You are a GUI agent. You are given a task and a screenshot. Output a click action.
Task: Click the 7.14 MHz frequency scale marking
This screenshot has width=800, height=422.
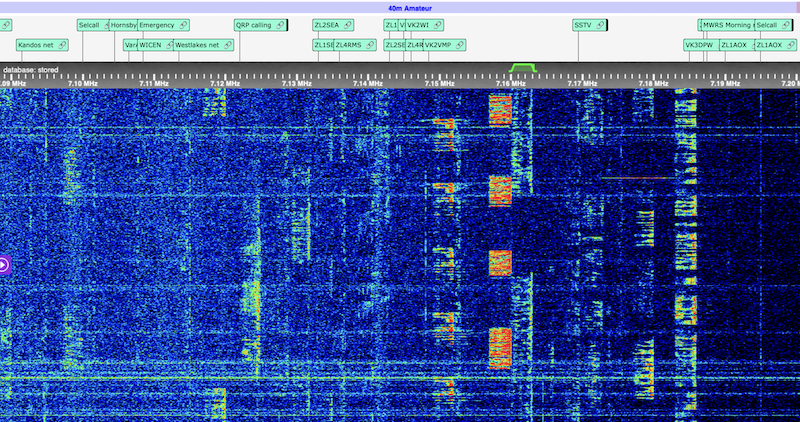[368, 84]
